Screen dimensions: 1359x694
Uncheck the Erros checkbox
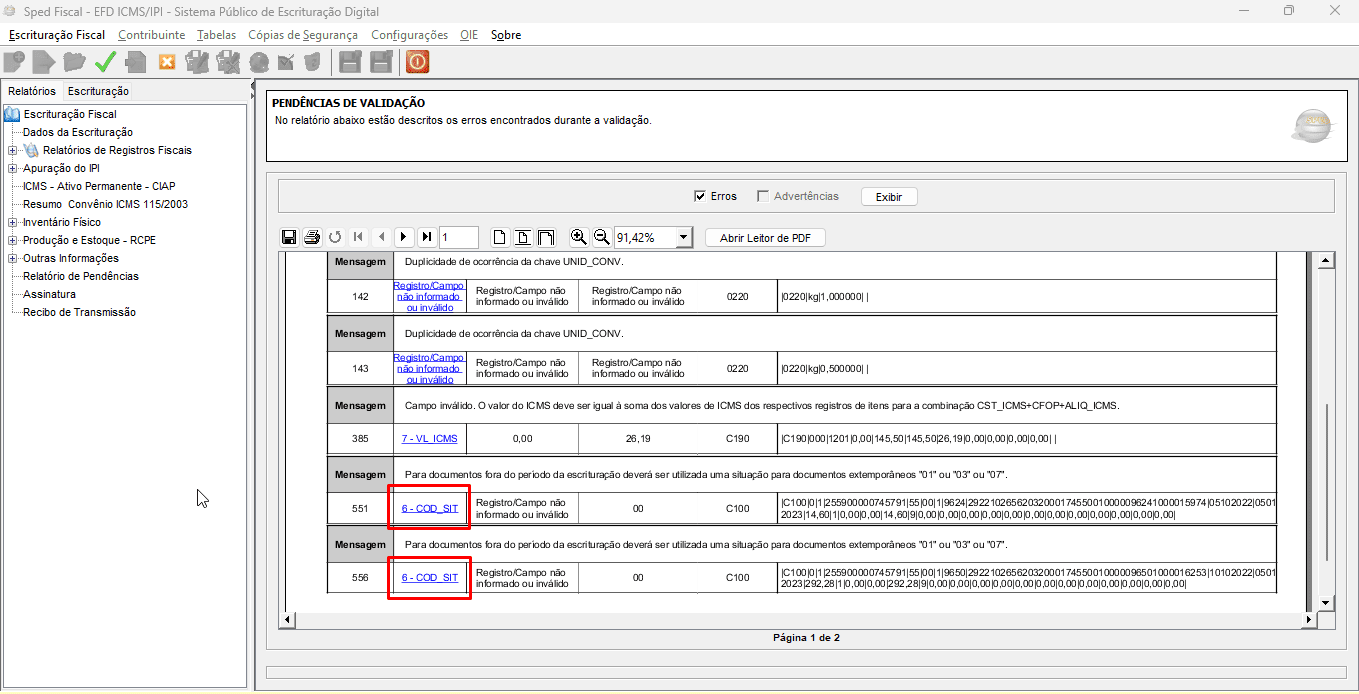pos(700,196)
